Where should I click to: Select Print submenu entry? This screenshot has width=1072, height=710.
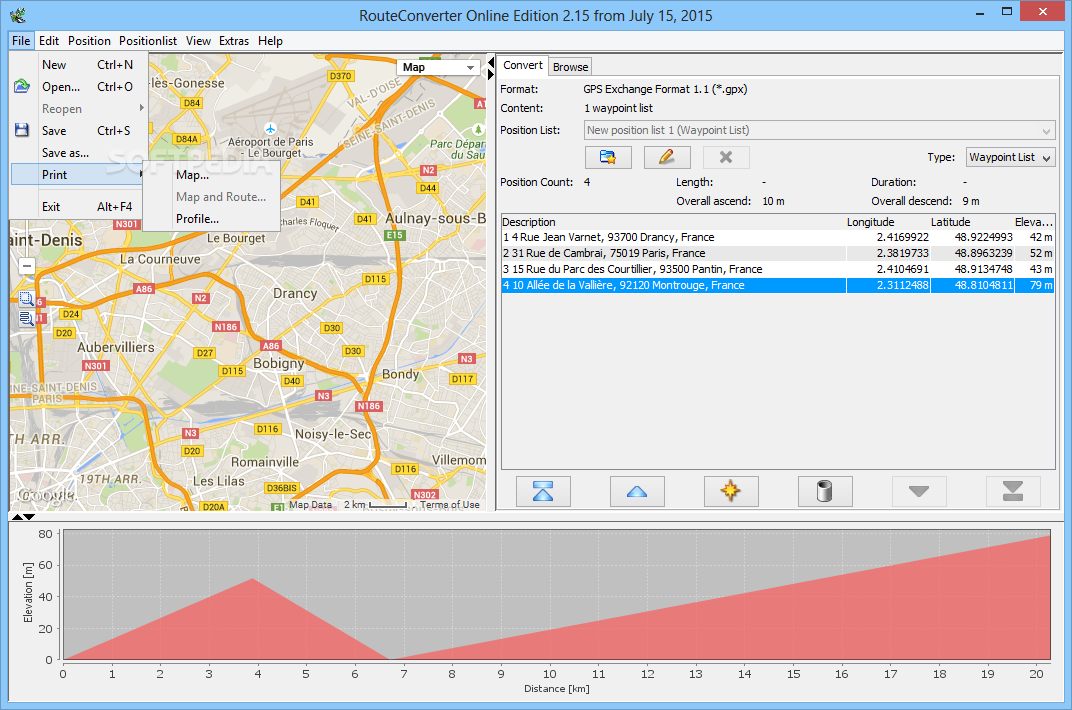click(79, 175)
